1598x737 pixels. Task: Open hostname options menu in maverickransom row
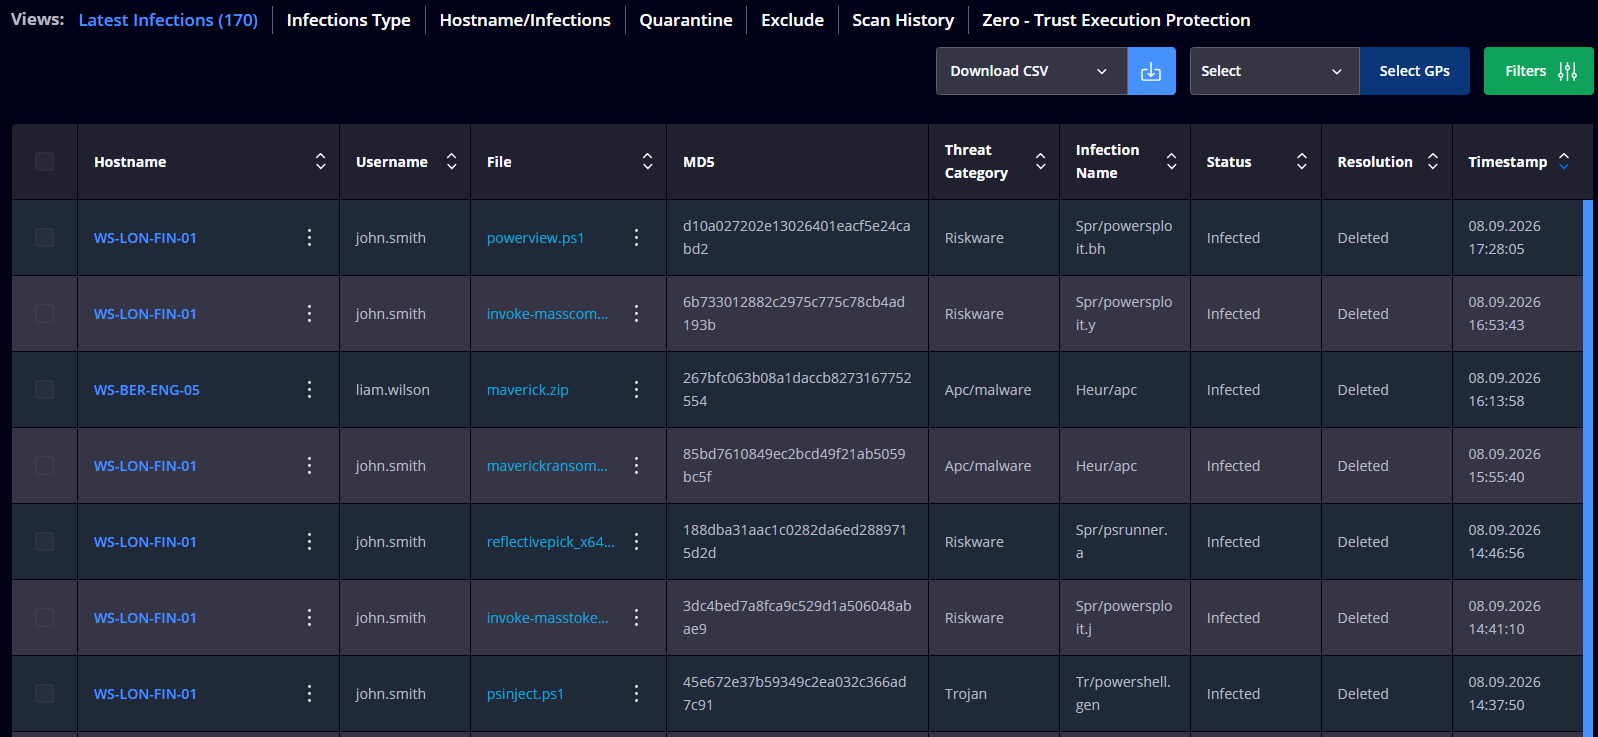(309, 465)
